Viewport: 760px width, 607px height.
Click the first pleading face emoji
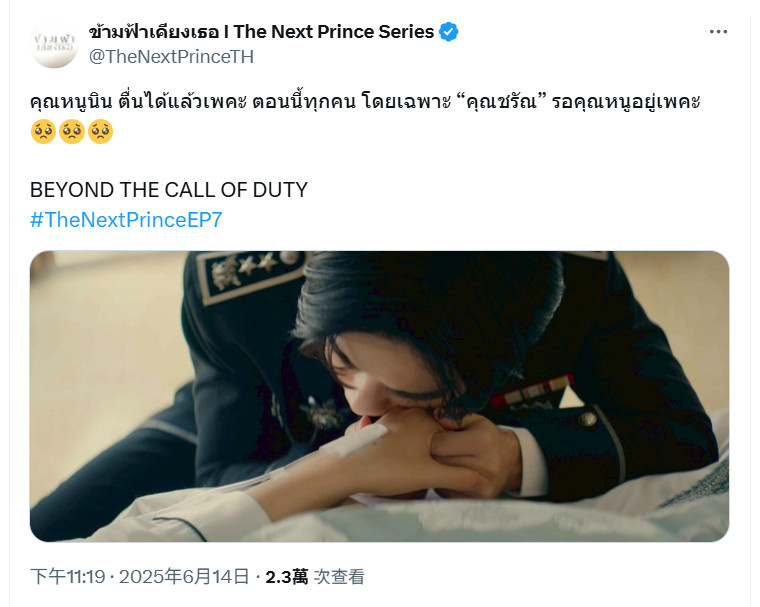click(x=43, y=131)
